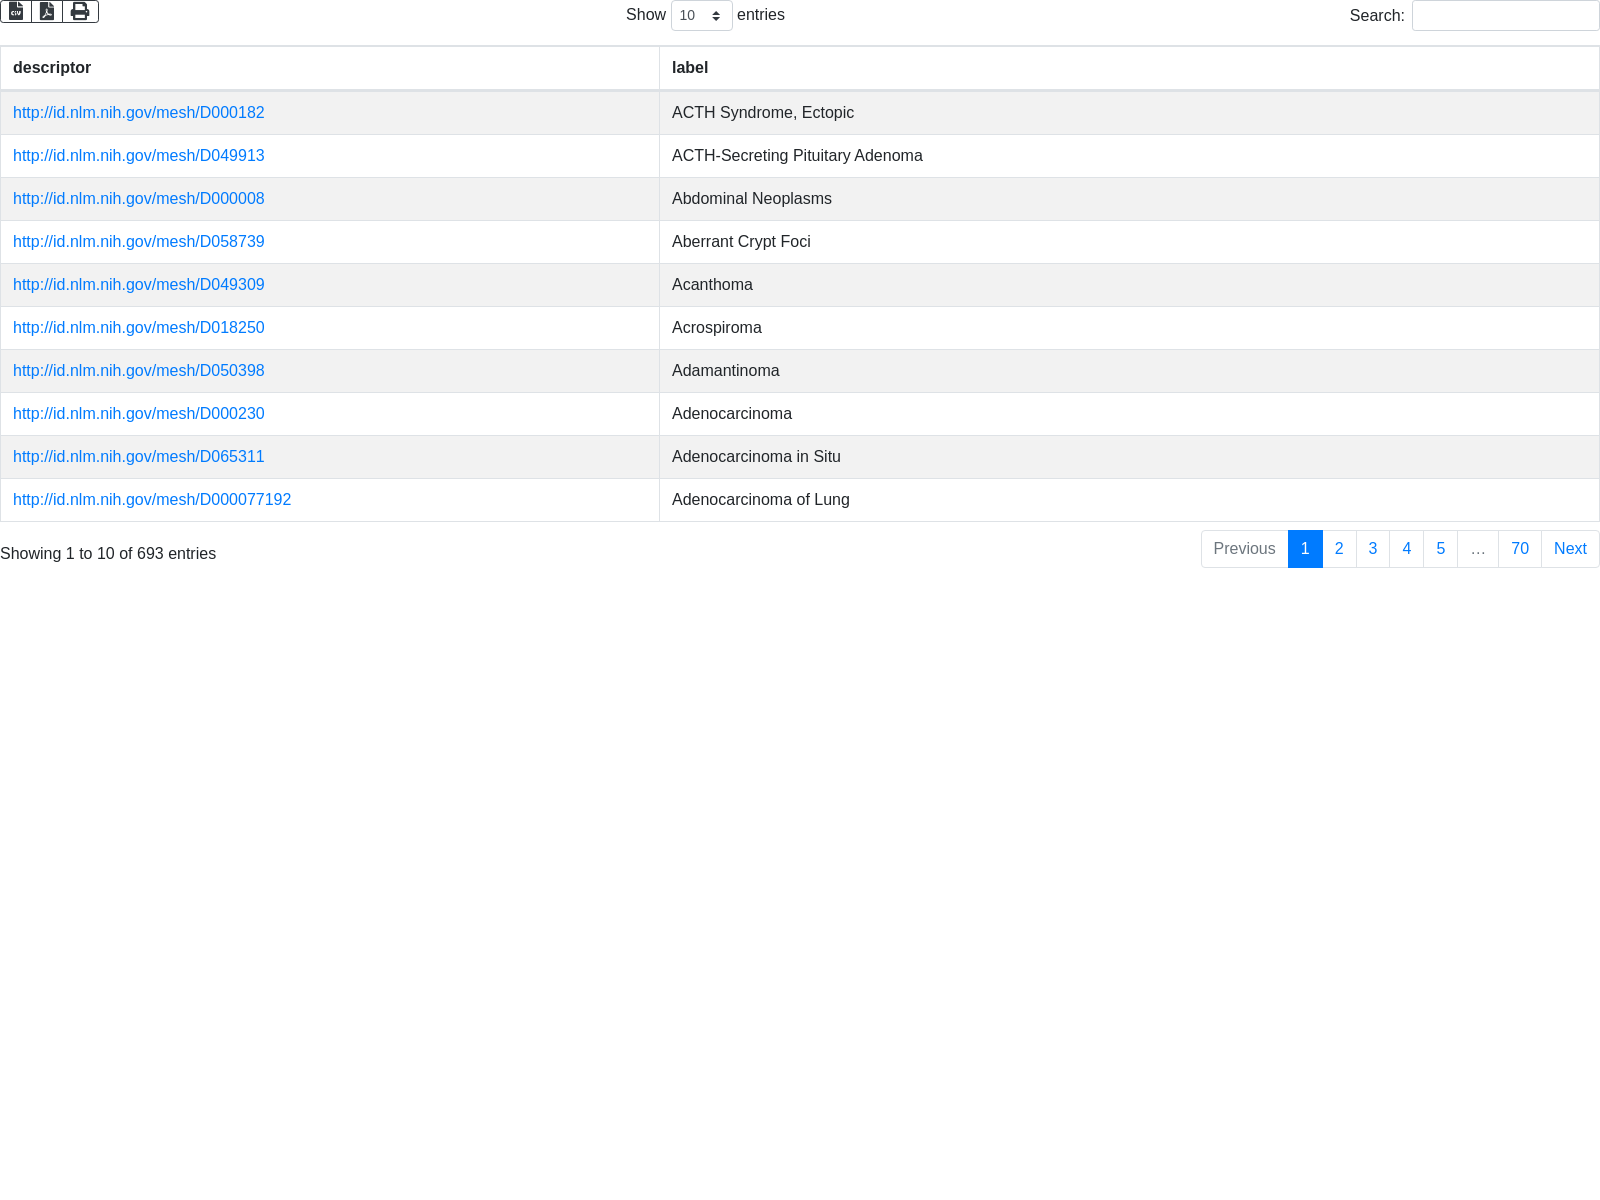The height and width of the screenshot is (1200, 1600).
Task: Go to page 2 of results
Action: [x=1339, y=549]
